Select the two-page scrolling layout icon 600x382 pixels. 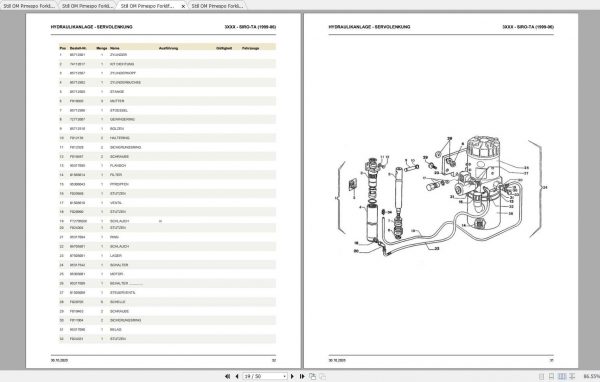point(572,377)
